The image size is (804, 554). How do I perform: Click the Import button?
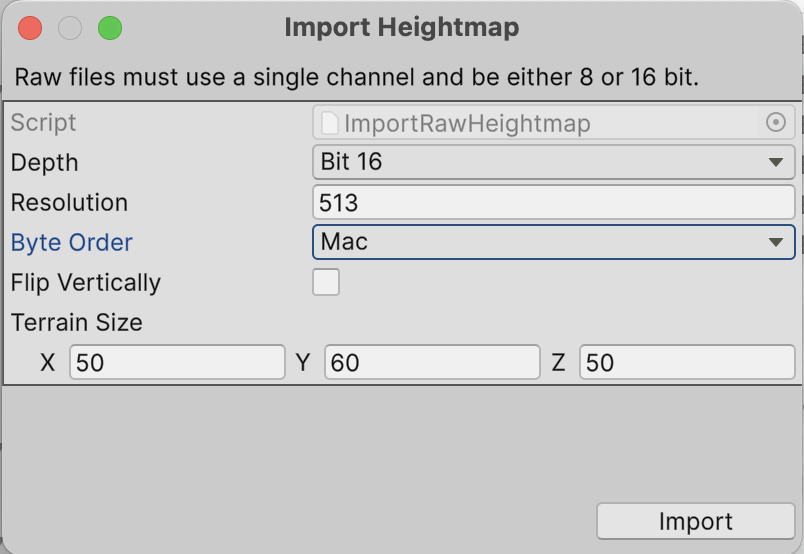coord(695,521)
